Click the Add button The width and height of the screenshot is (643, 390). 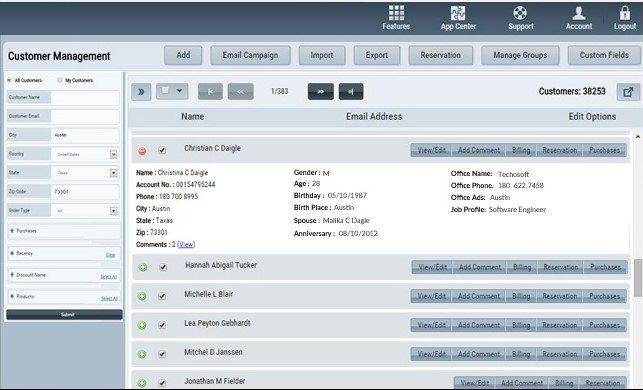pyautogui.click(x=183, y=55)
